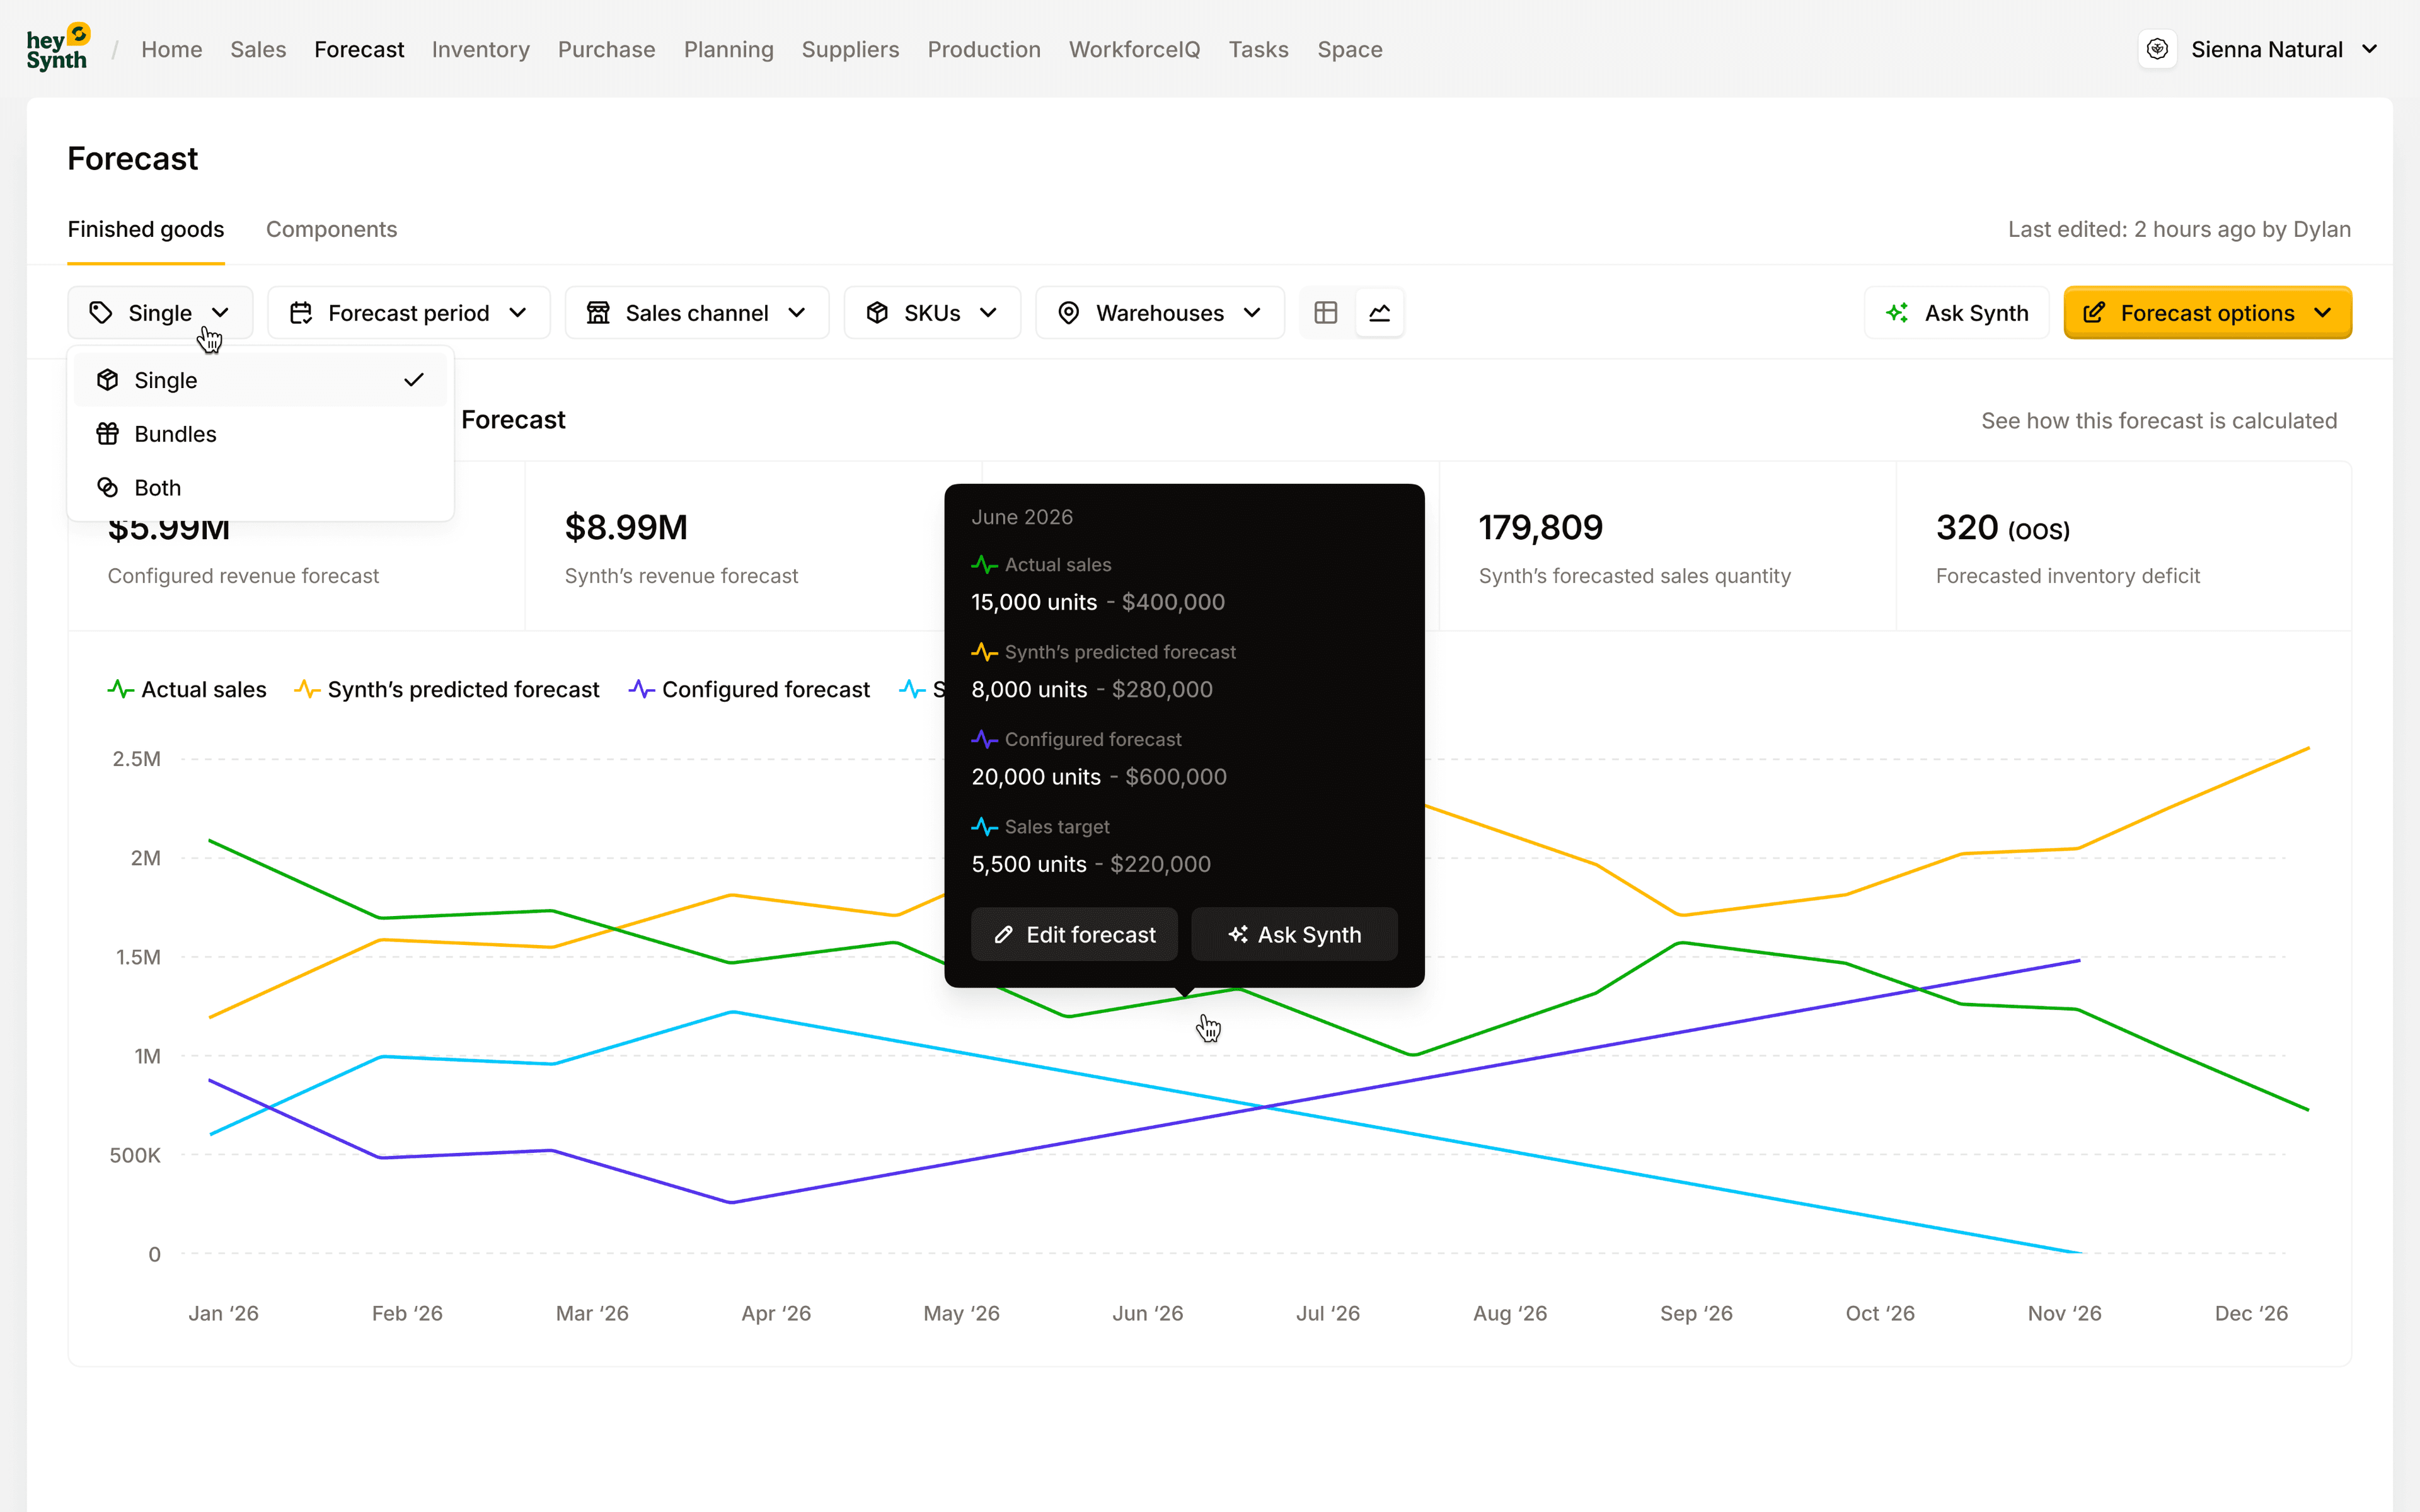Open the Forecast period dropdown
The width and height of the screenshot is (2420, 1512).
(x=408, y=313)
